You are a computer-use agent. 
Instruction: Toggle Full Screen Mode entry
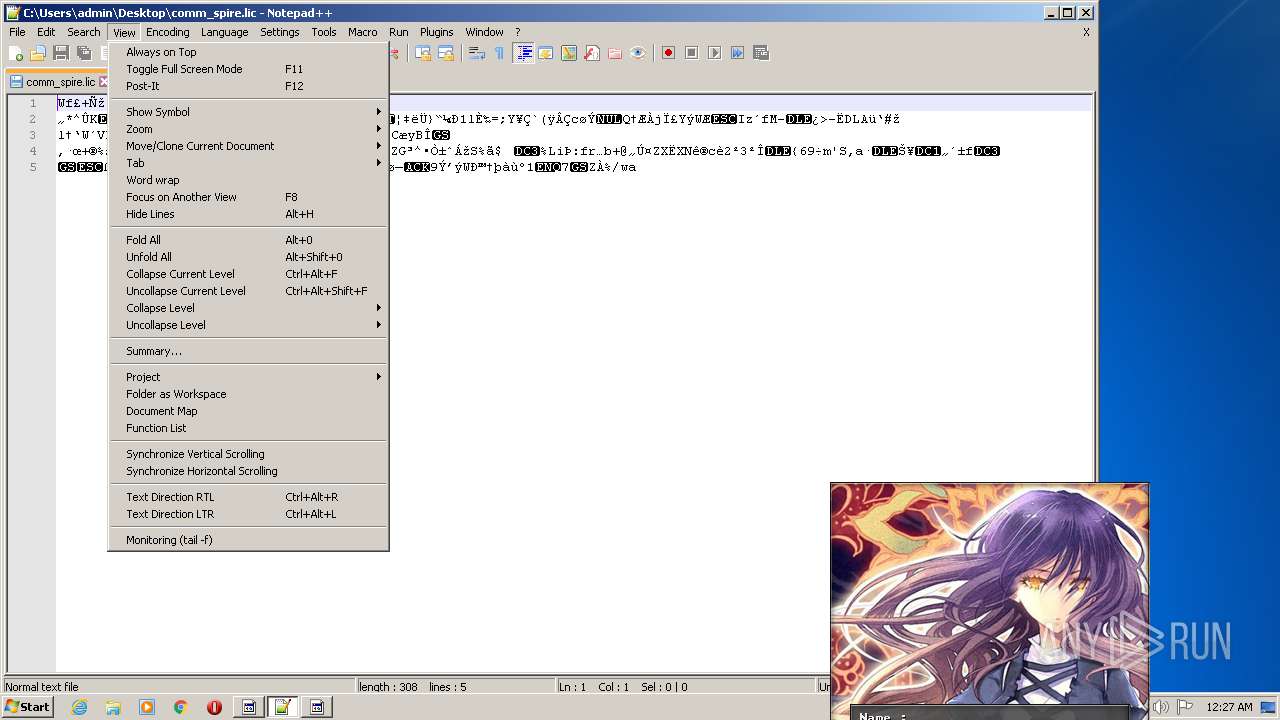point(248,69)
